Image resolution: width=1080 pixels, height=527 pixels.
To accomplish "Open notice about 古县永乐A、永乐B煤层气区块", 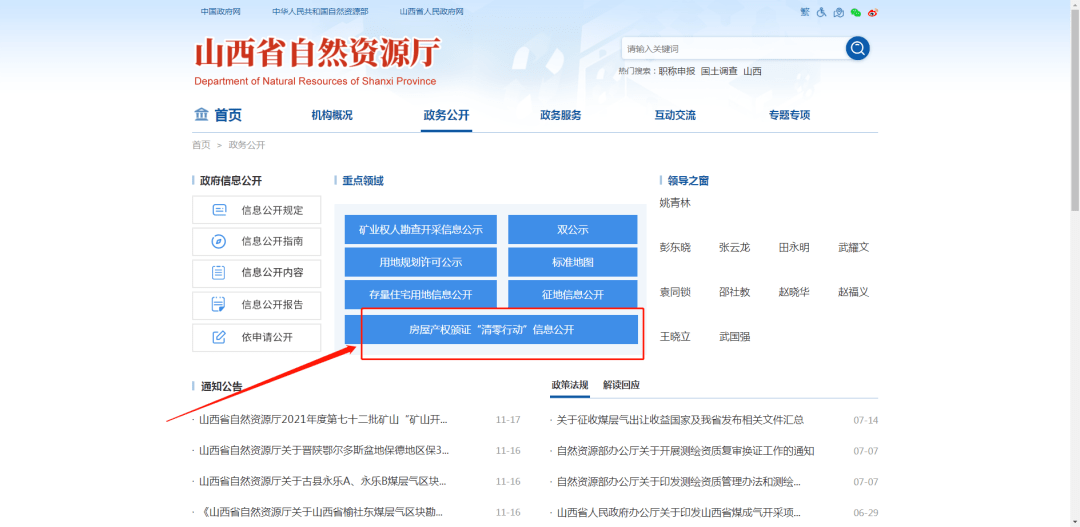I will point(323,482).
